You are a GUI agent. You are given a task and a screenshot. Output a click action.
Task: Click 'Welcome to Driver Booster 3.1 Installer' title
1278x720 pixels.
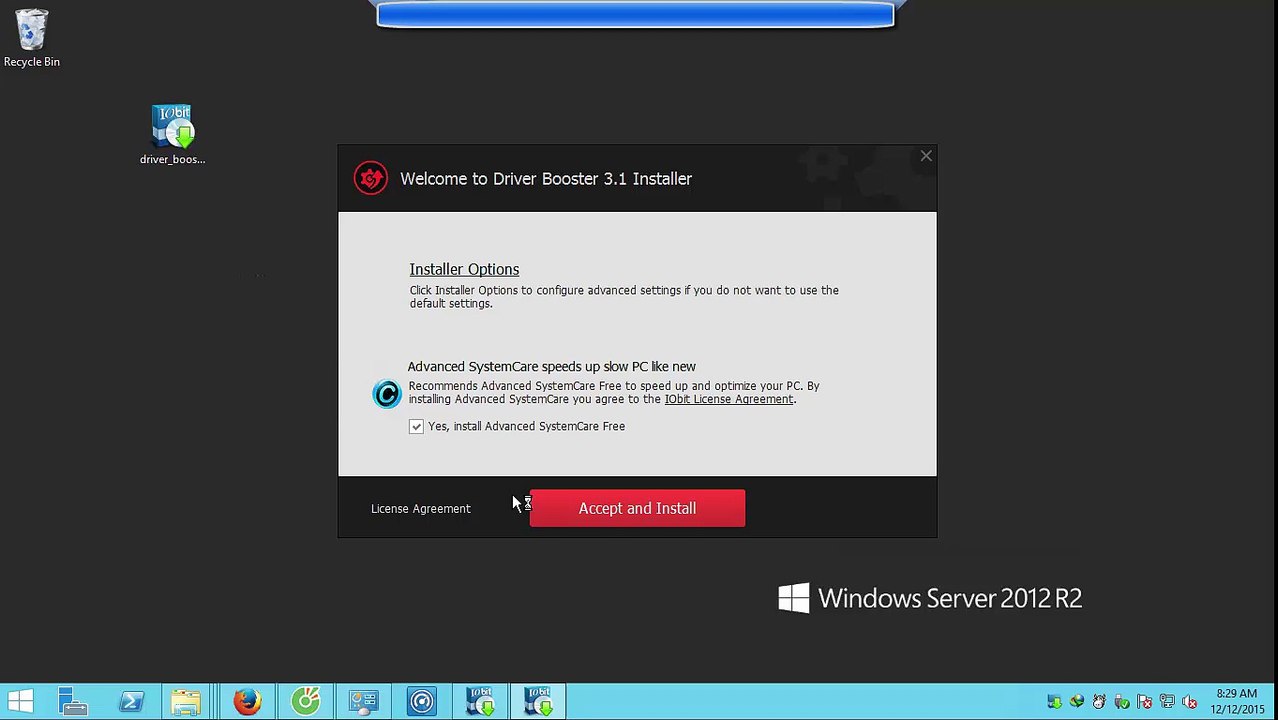[x=546, y=178]
